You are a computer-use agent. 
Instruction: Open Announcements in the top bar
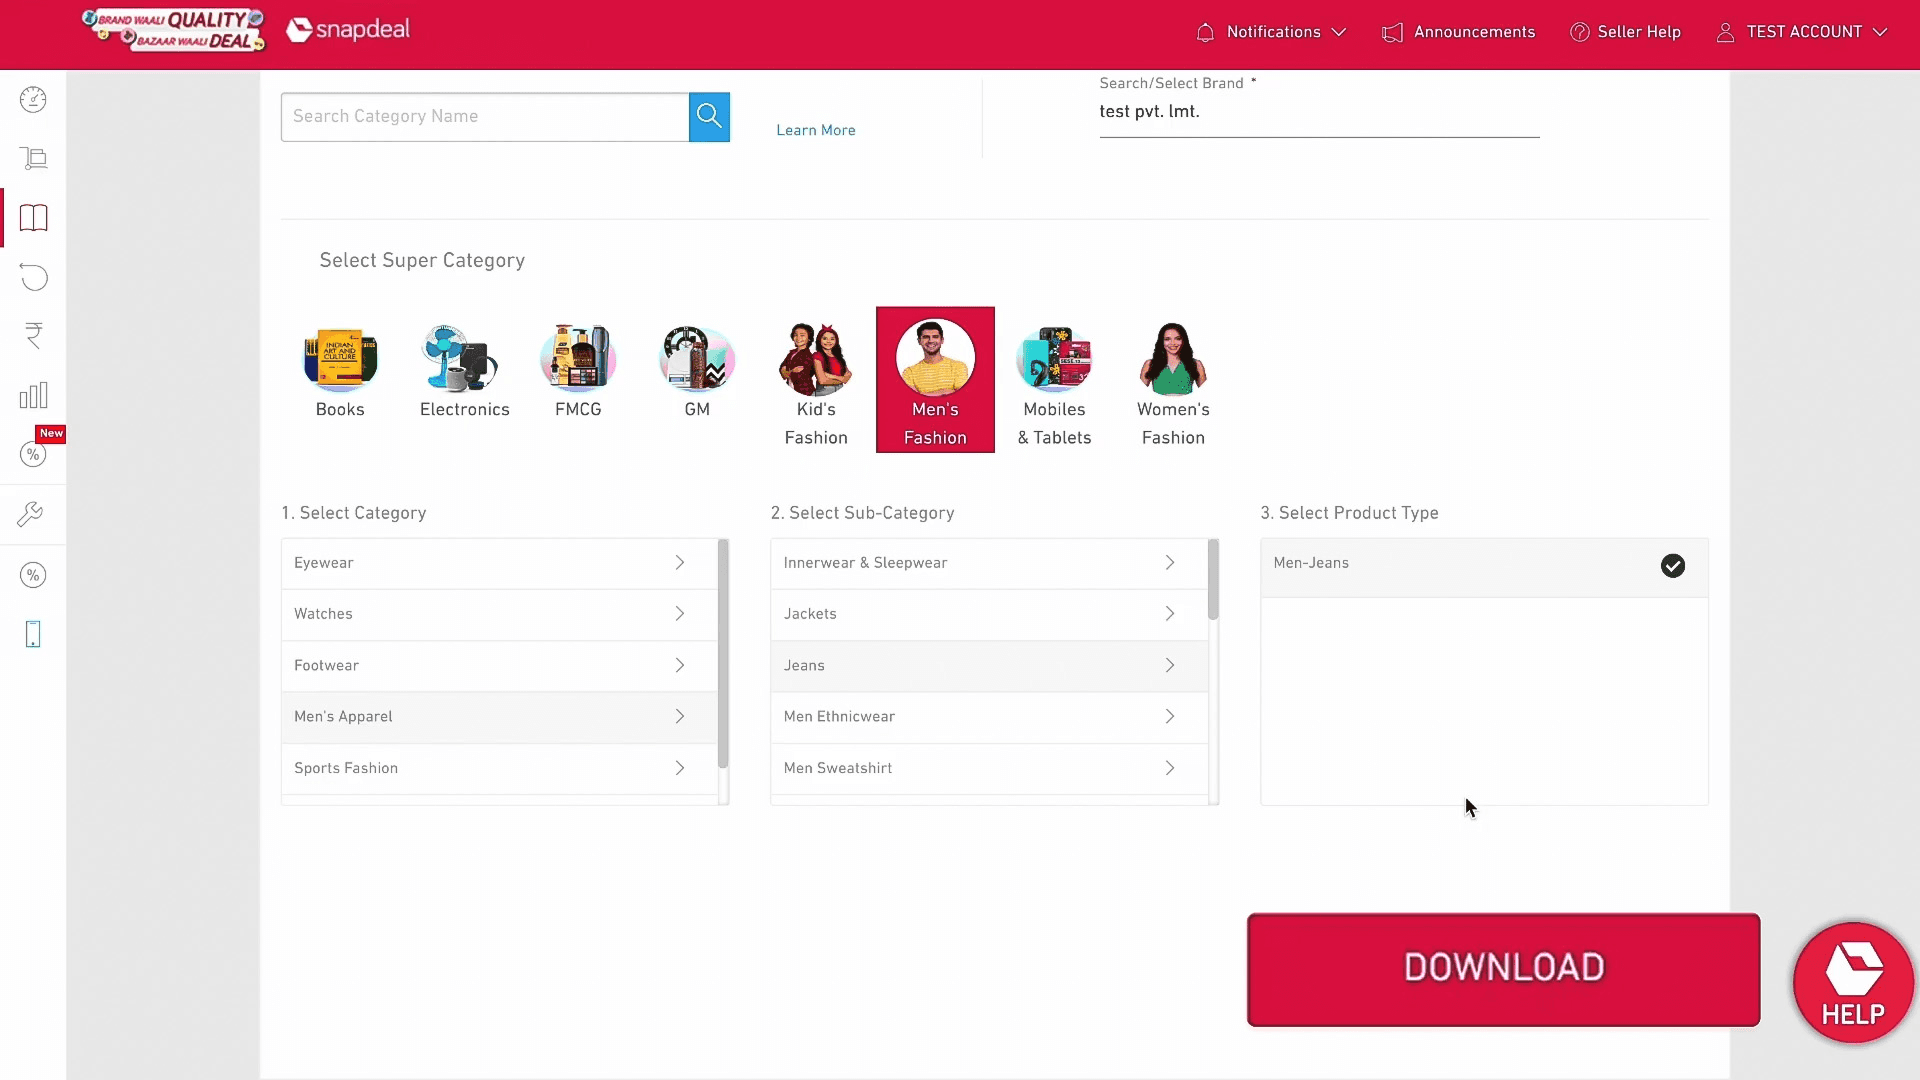pyautogui.click(x=1459, y=32)
